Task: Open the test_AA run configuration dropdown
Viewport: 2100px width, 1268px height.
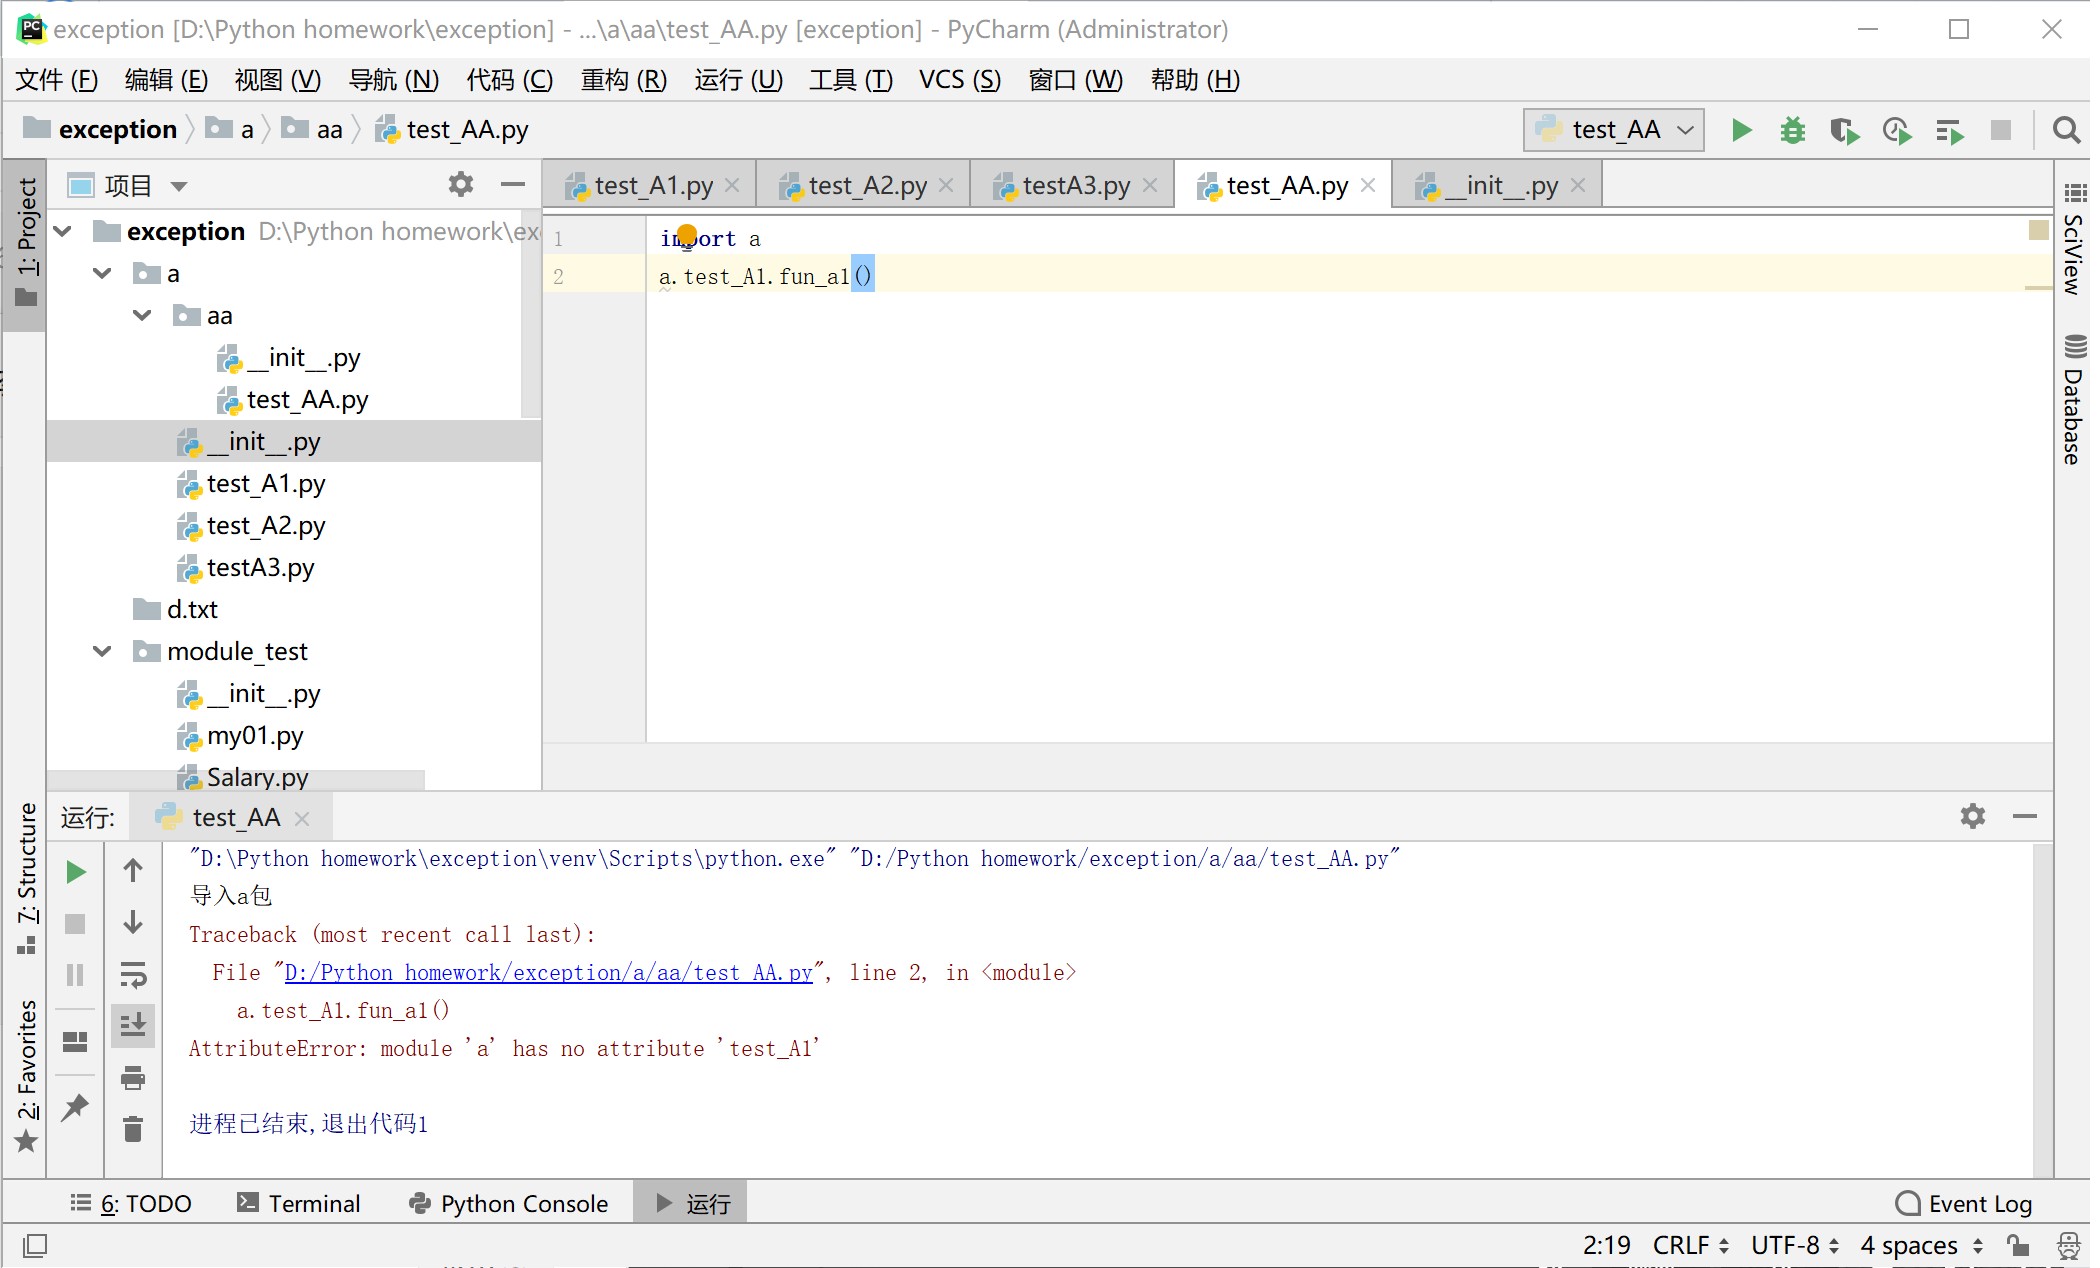Action: coord(1614,130)
